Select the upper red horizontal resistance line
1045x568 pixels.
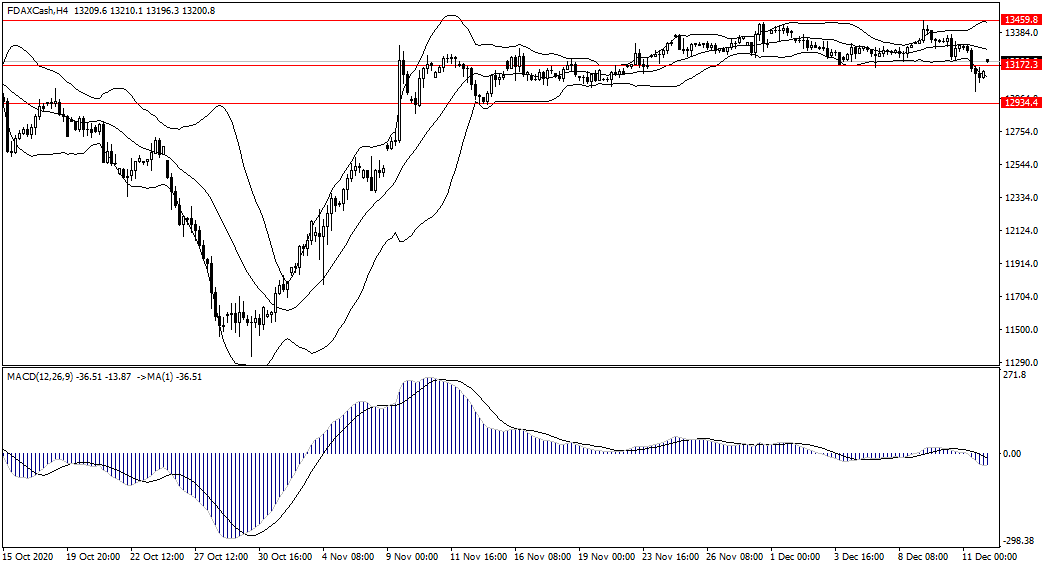pyautogui.click(x=500, y=20)
